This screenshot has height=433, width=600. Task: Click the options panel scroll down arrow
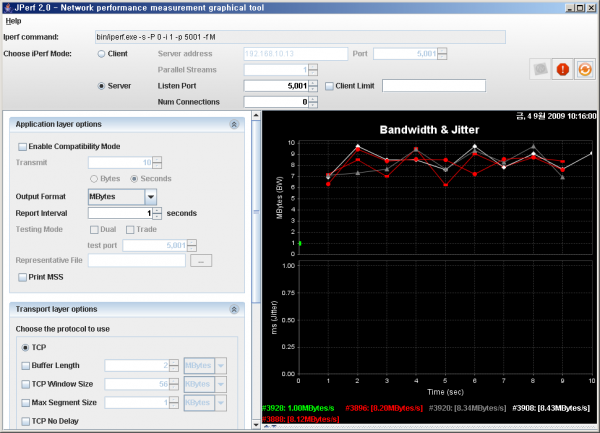coord(256,425)
